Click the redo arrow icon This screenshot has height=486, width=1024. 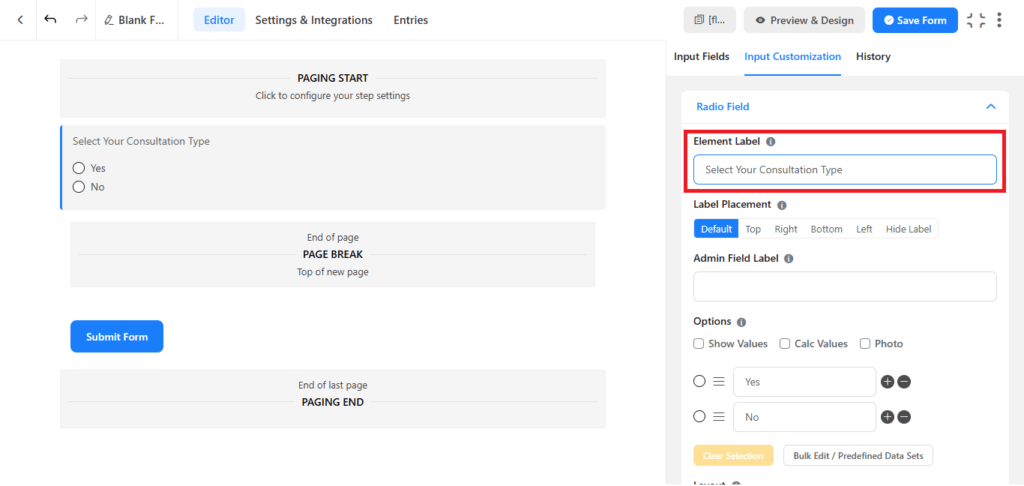click(81, 20)
